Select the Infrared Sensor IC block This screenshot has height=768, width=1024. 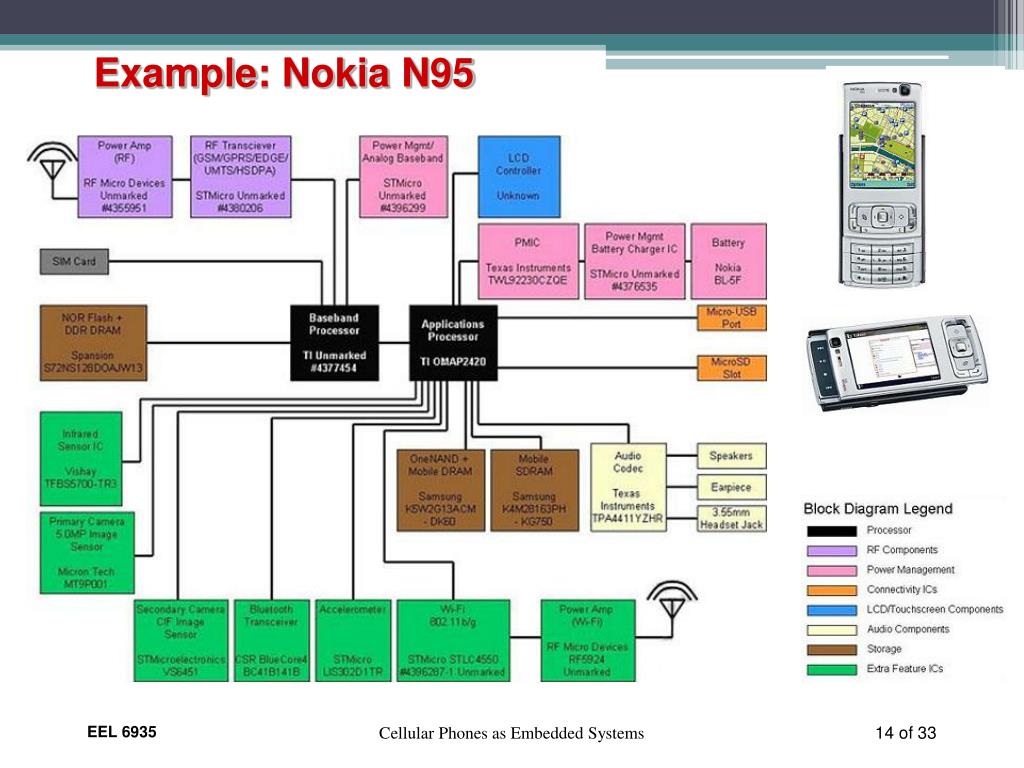click(x=81, y=458)
